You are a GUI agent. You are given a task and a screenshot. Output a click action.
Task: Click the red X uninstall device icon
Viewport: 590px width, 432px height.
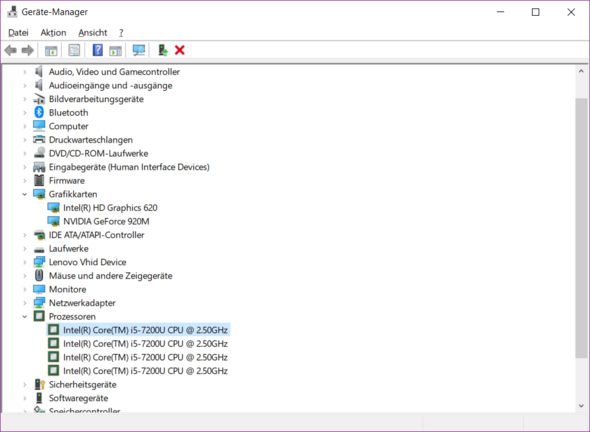tap(179, 50)
